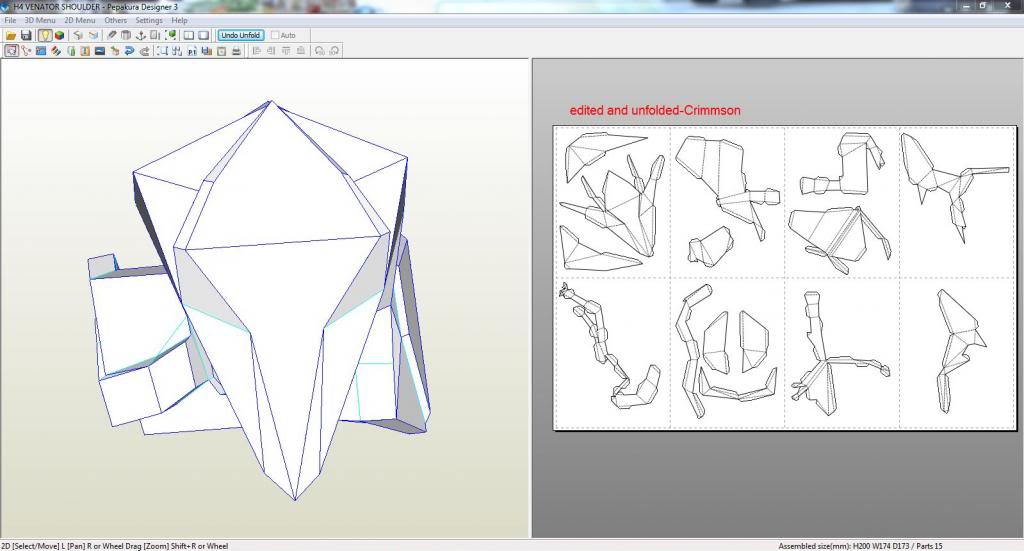The image size is (1024, 551).
Task: Enable the Auto checkbox
Action: pos(276,35)
